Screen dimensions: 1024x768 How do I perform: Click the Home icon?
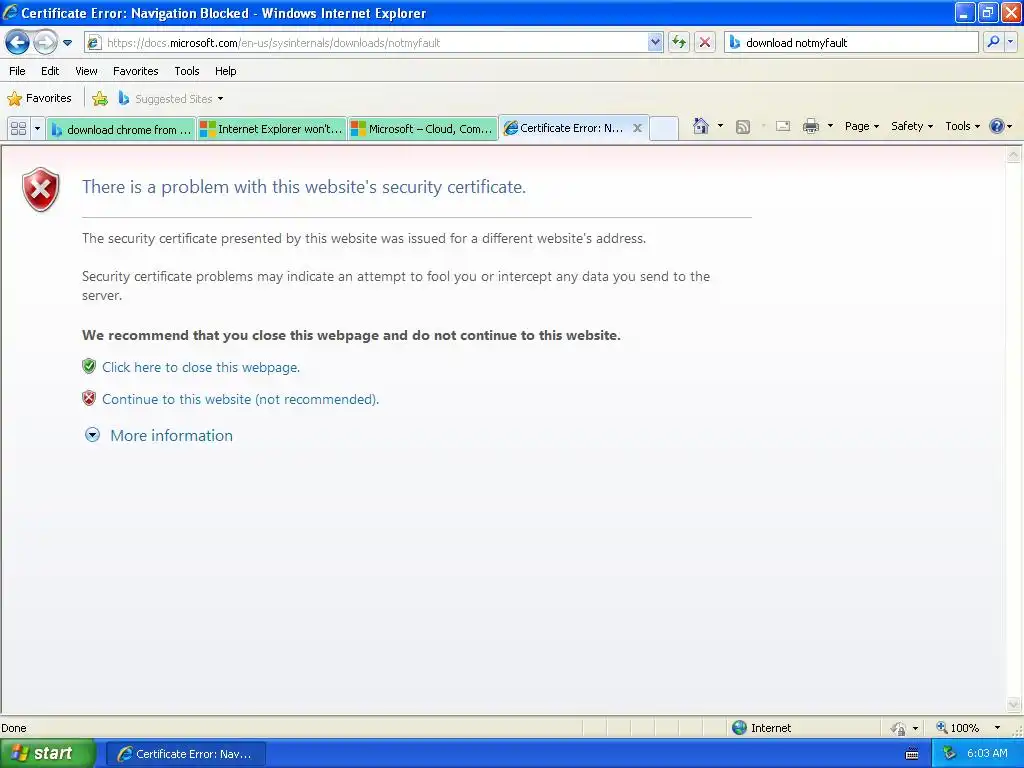pyautogui.click(x=701, y=126)
